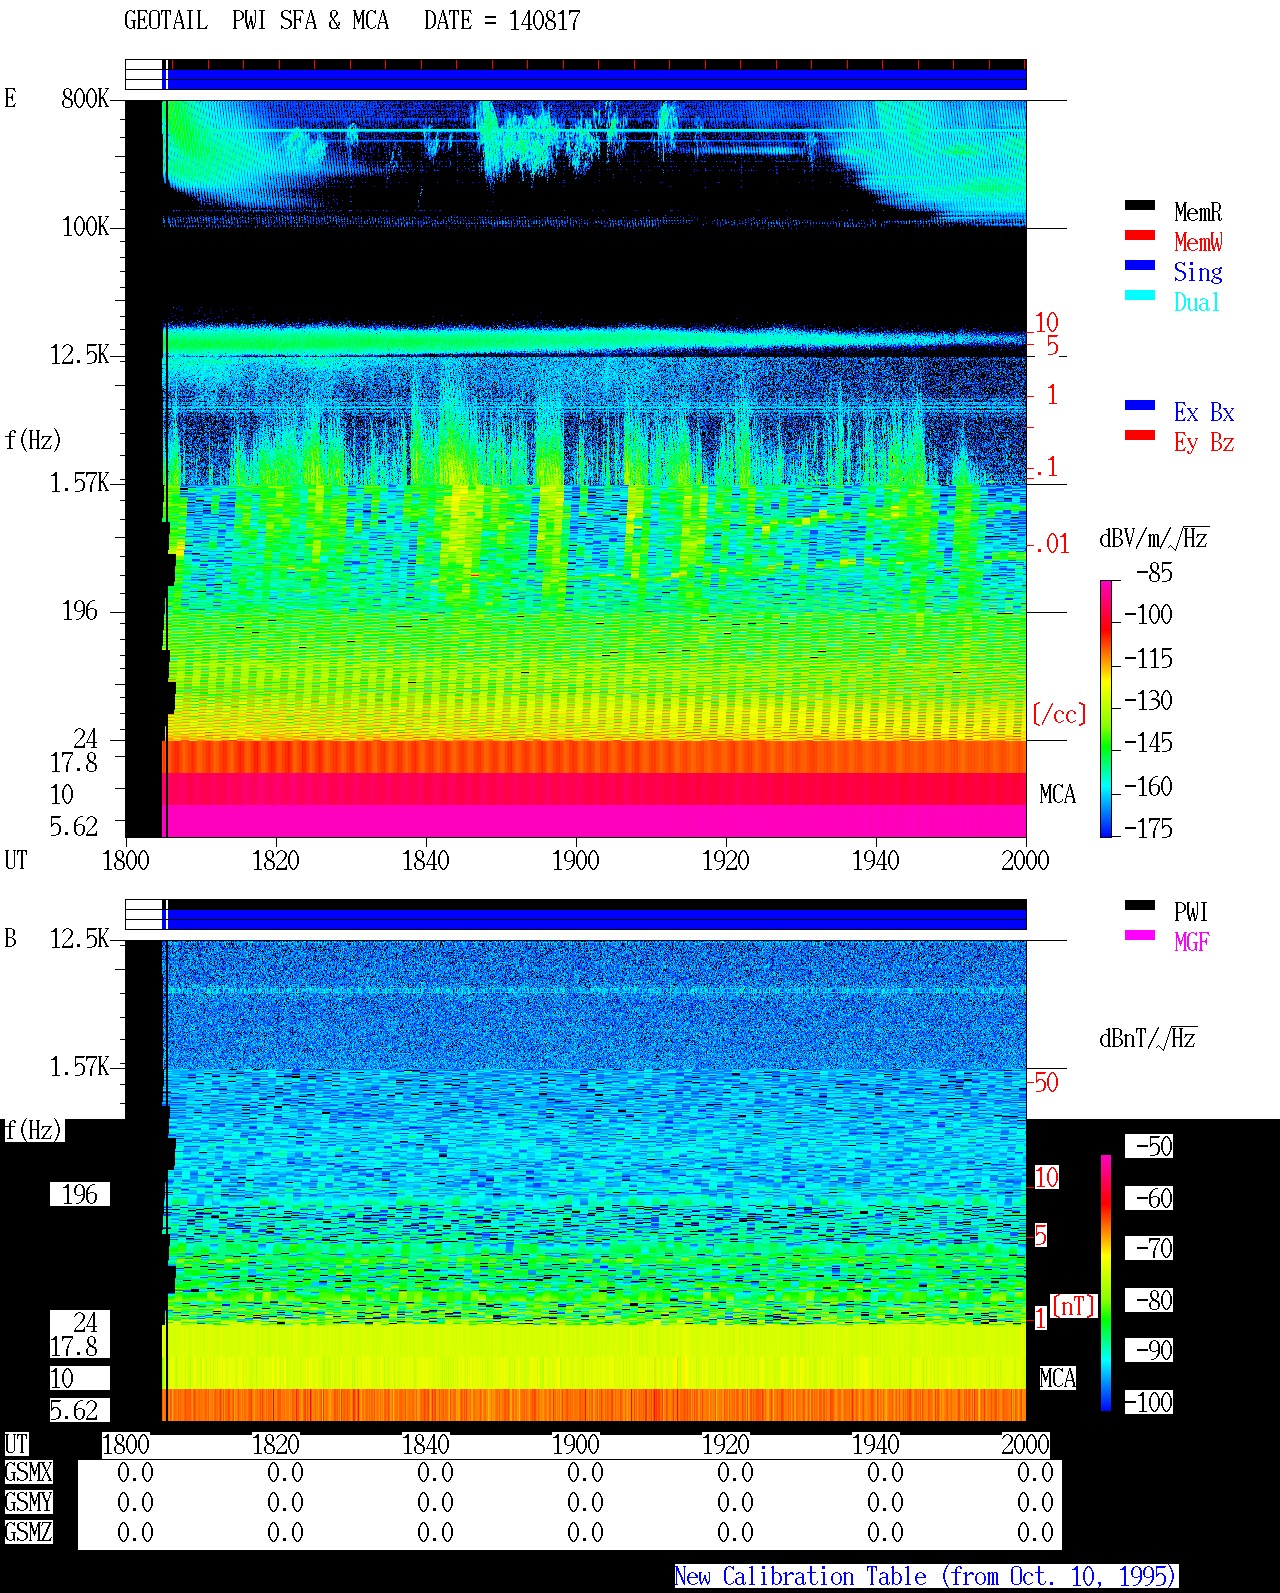
Task: Click the dBV/m electric field color bar
Action: click(x=1106, y=708)
